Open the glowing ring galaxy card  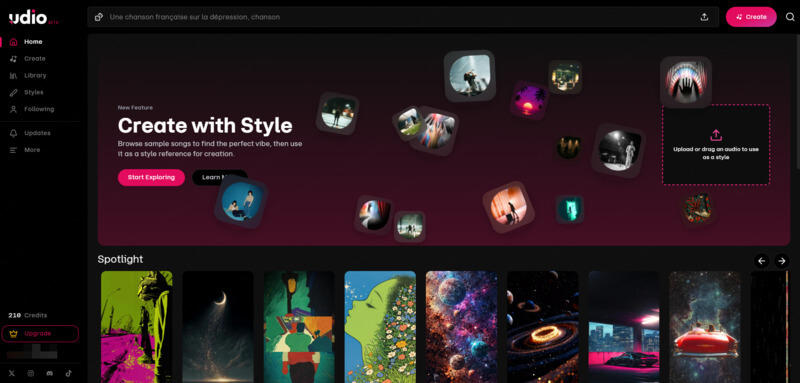pyautogui.click(x=543, y=327)
